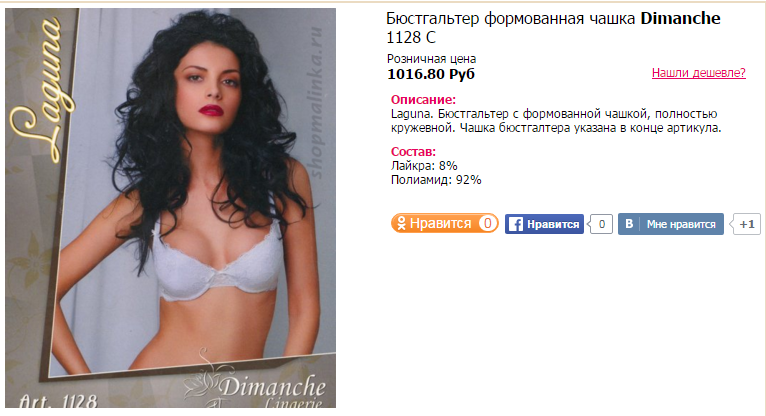766x416 pixels.
Task: Click the 'Art. 1128' label on the photo
Action: coord(58,401)
